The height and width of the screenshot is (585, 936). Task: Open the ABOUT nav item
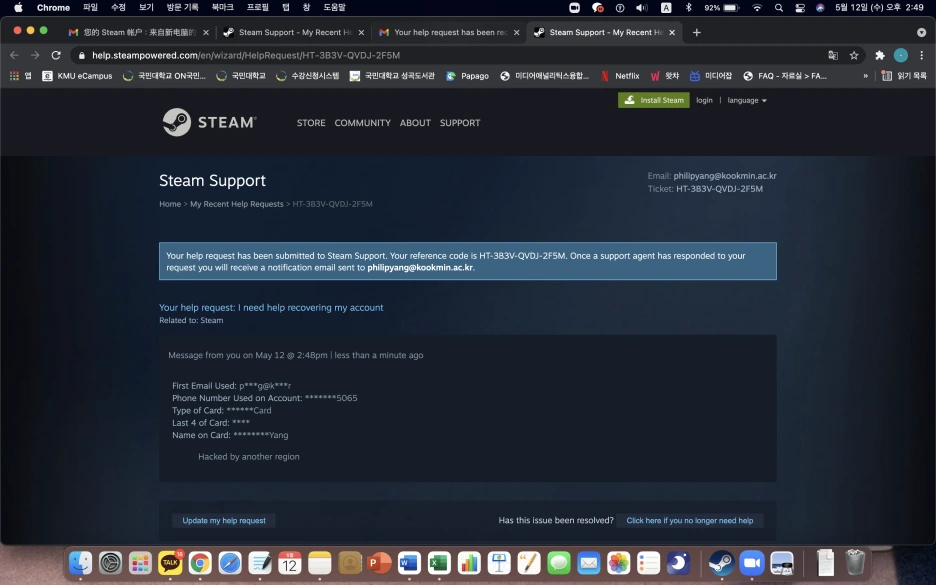point(415,122)
